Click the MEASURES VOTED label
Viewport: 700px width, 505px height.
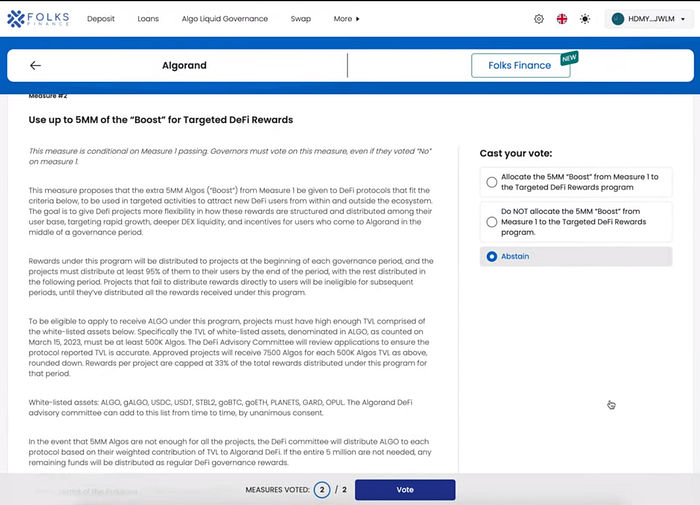(277, 490)
